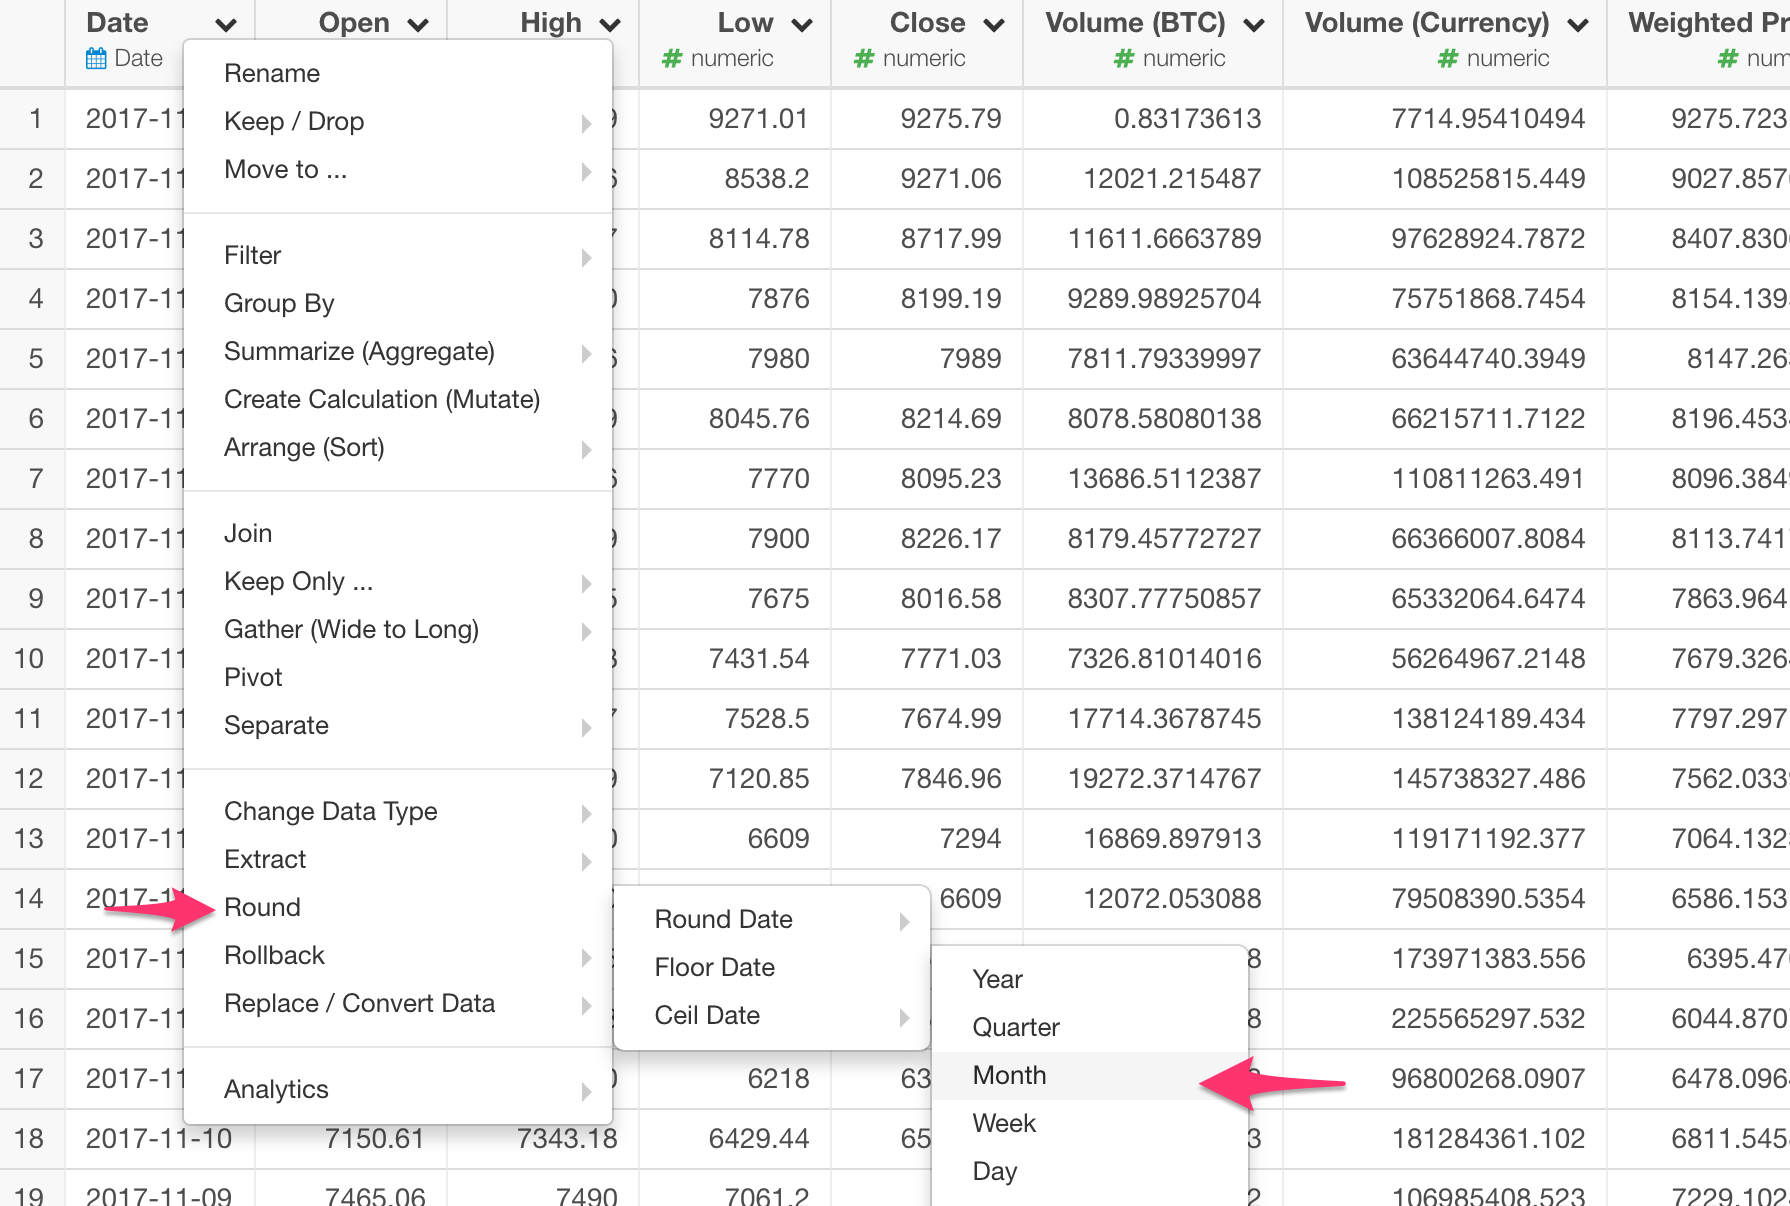Image resolution: width=1790 pixels, height=1206 pixels.
Task: Select Round in the column menu
Action: (398, 907)
